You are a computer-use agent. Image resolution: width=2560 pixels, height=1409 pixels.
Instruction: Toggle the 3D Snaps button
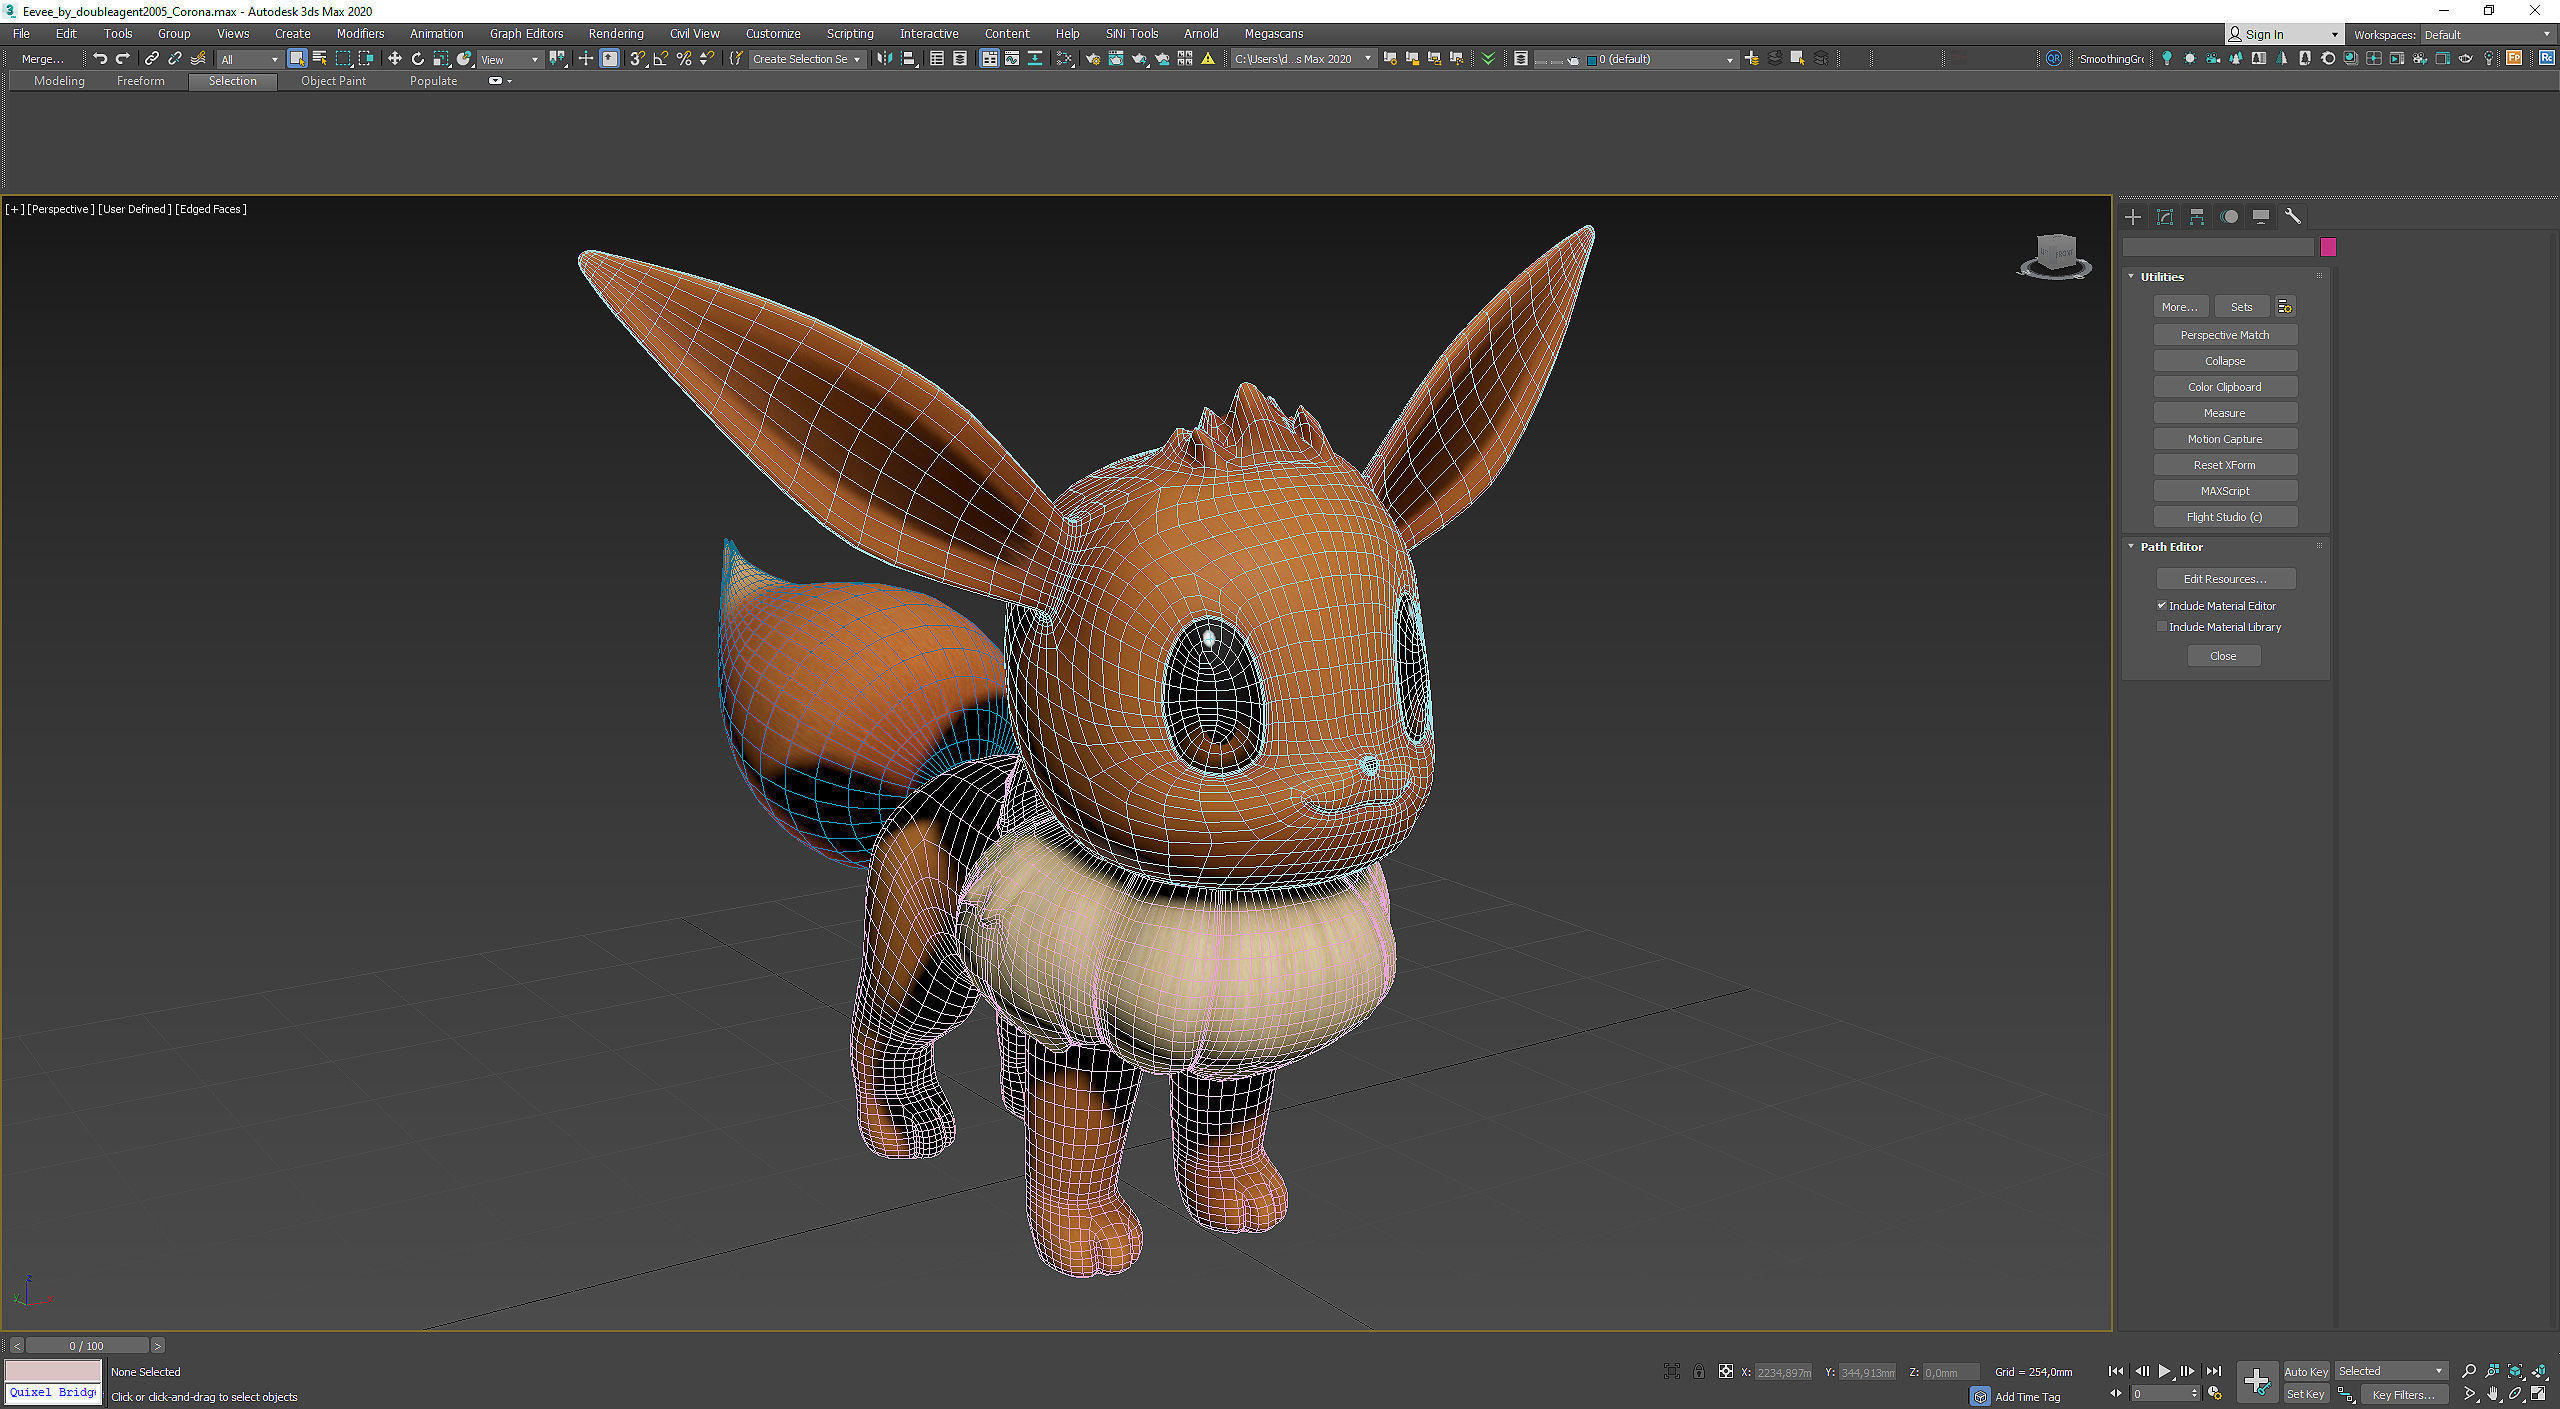[x=637, y=59]
